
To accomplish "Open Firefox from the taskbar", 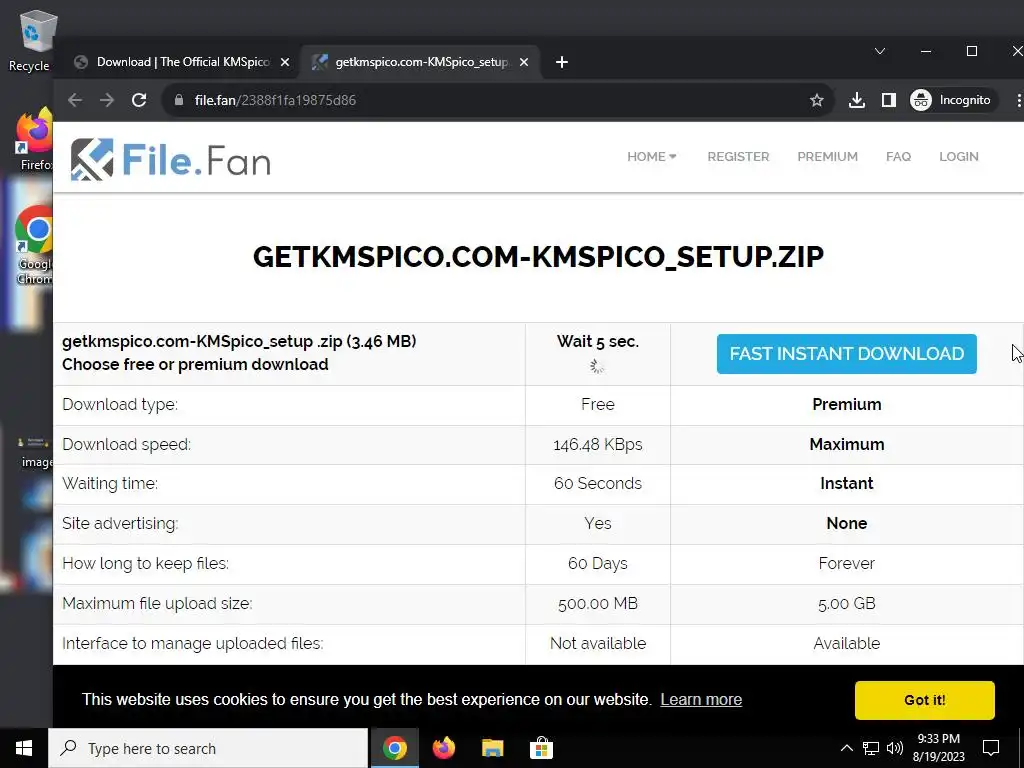I will [x=443, y=748].
